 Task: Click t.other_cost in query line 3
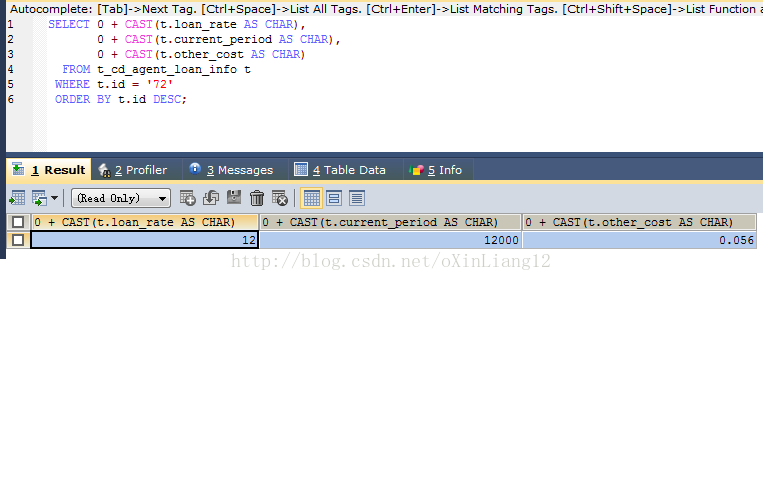(202, 54)
